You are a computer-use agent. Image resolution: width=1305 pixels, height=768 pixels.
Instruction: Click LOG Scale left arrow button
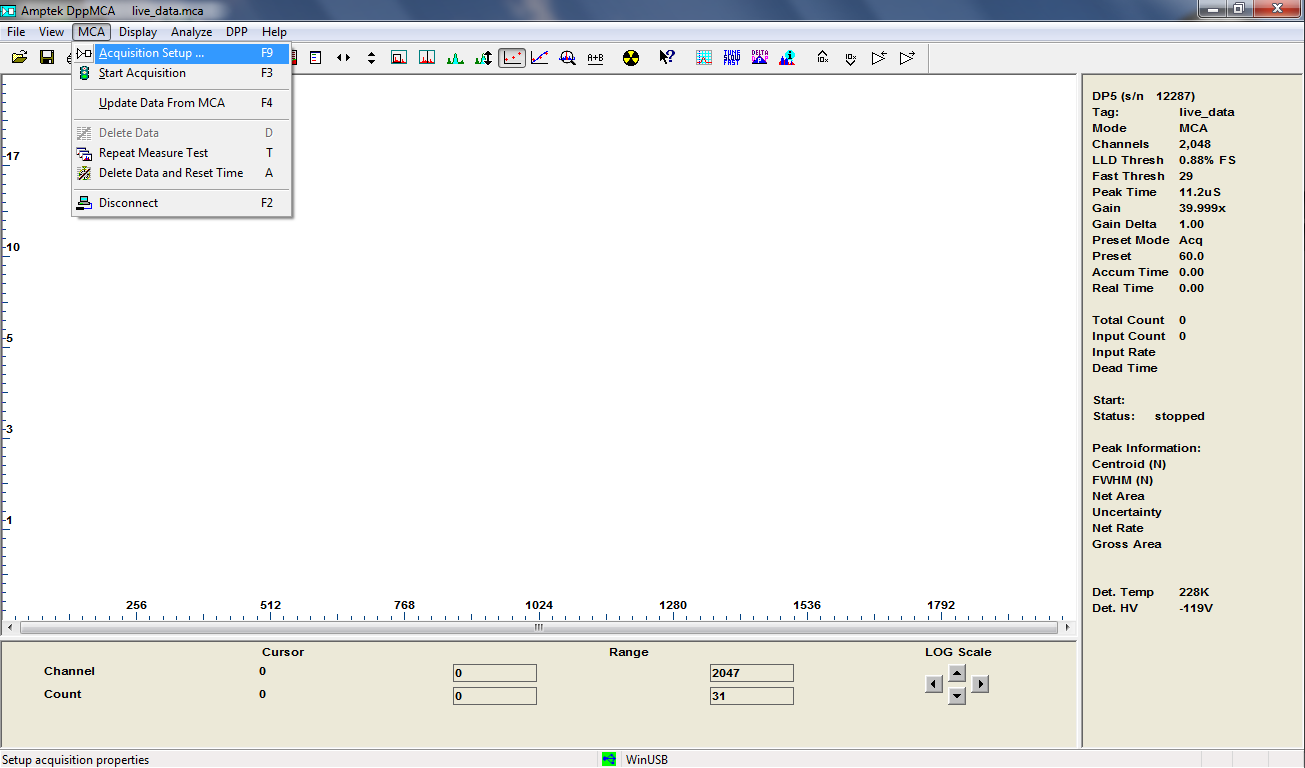click(x=934, y=684)
